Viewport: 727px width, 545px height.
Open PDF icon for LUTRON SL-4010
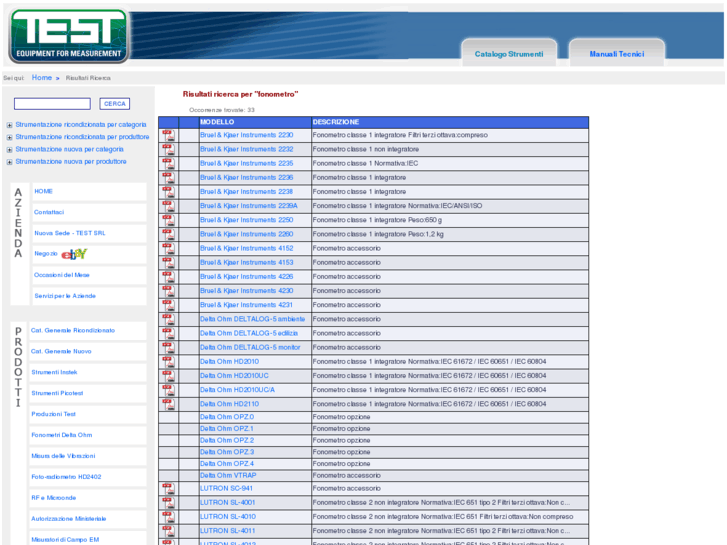click(168, 517)
